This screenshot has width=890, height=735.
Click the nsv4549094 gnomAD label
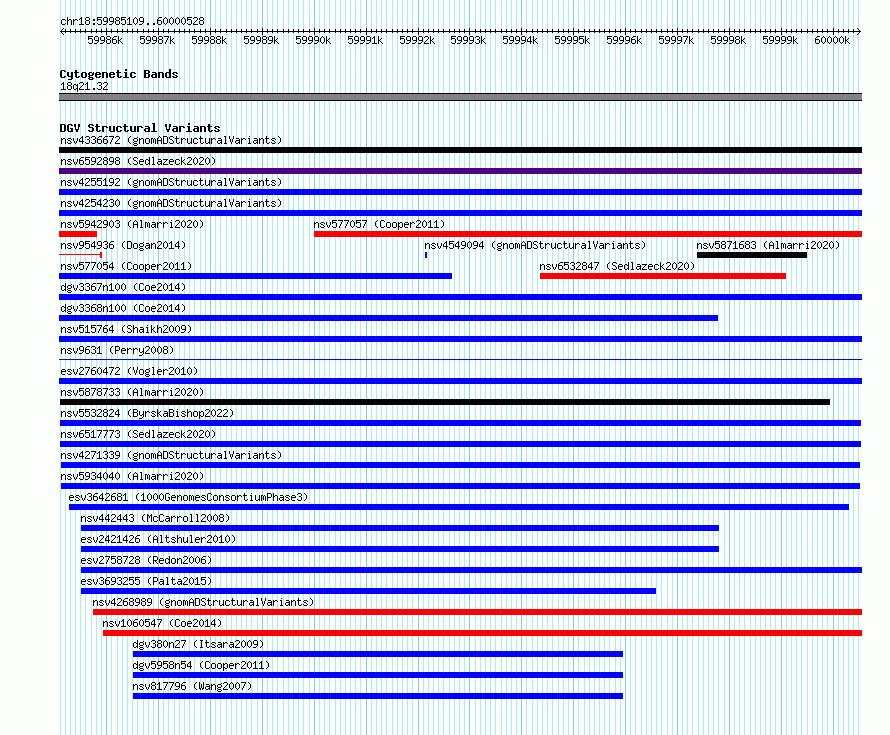[535, 245]
